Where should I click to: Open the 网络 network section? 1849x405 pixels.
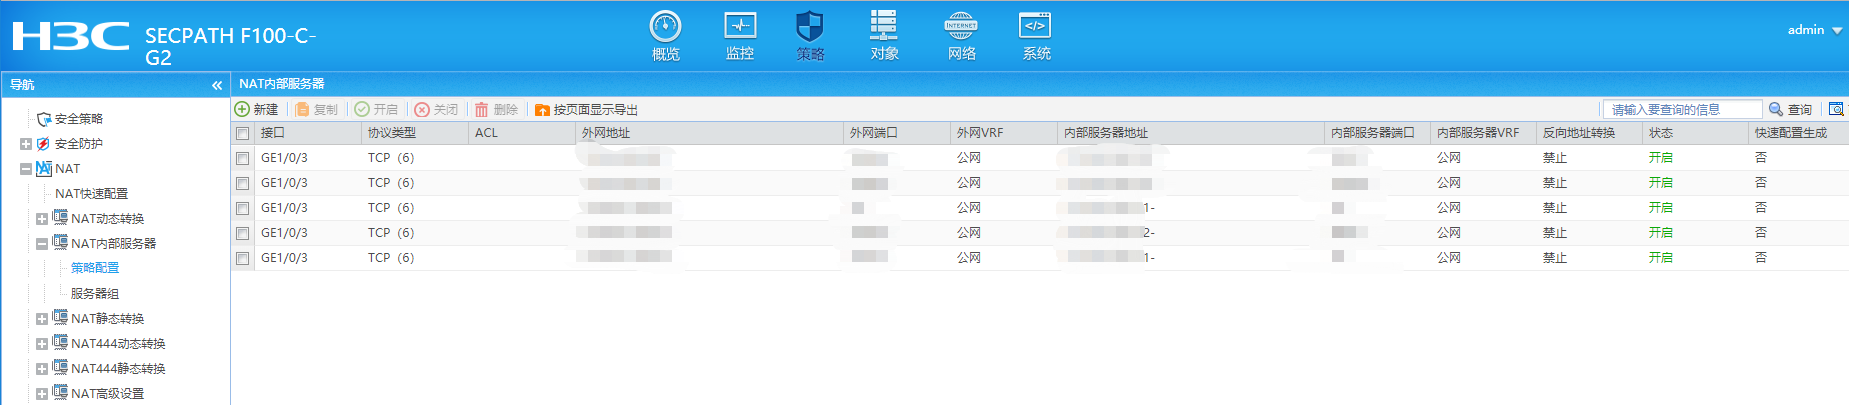coord(961,36)
